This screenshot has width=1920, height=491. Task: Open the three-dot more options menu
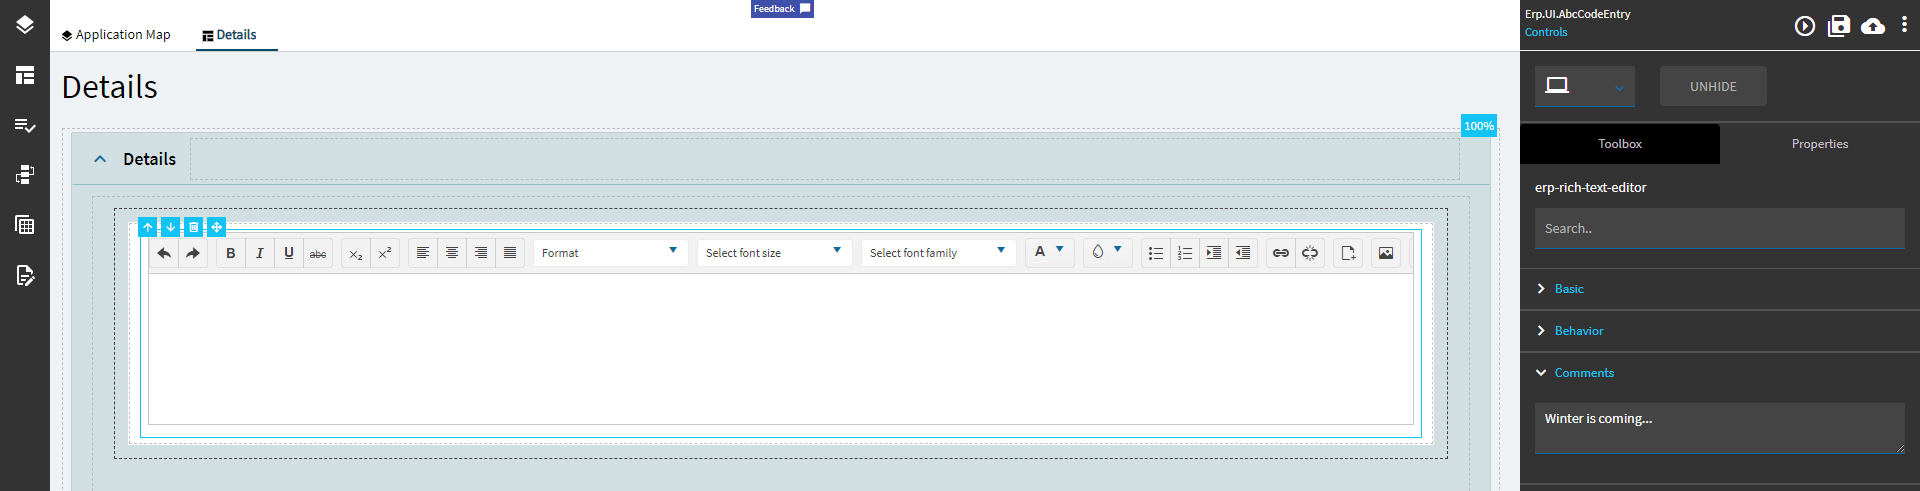coord(1904,25)
